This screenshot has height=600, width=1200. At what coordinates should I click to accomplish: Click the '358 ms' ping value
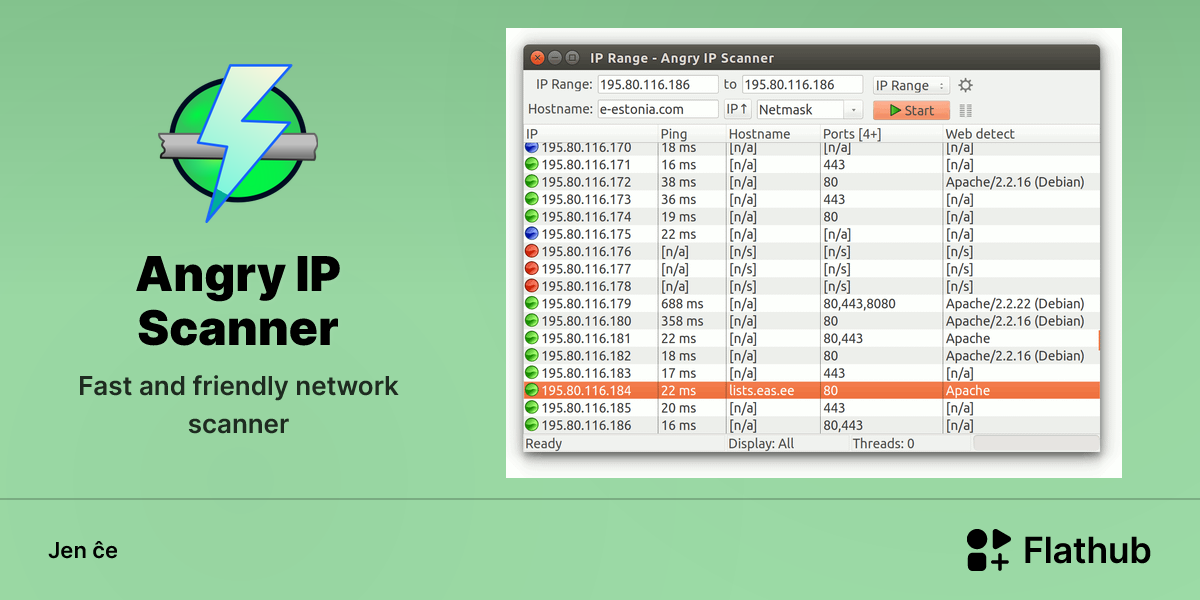point(682,321)
